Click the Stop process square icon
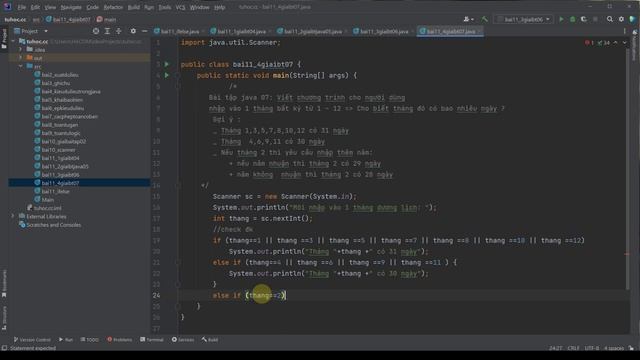 click(595, 19)
